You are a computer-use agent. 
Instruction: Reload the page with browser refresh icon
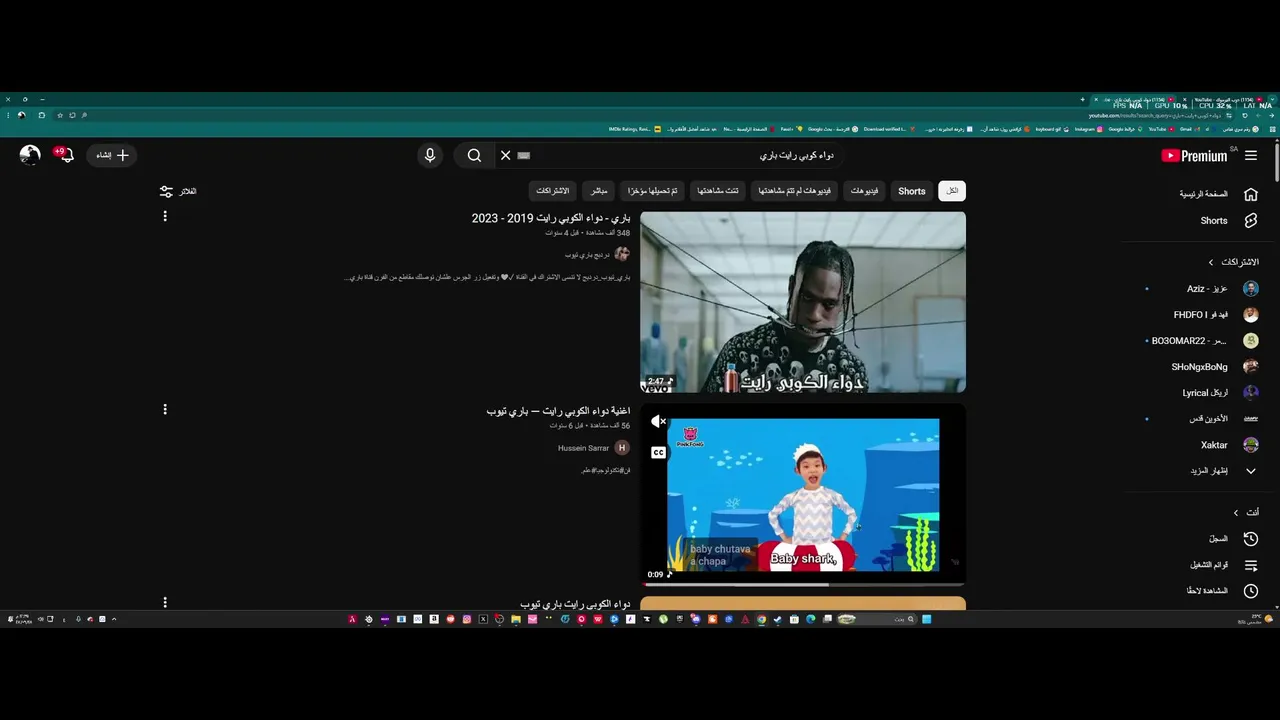click(1245, 115)
